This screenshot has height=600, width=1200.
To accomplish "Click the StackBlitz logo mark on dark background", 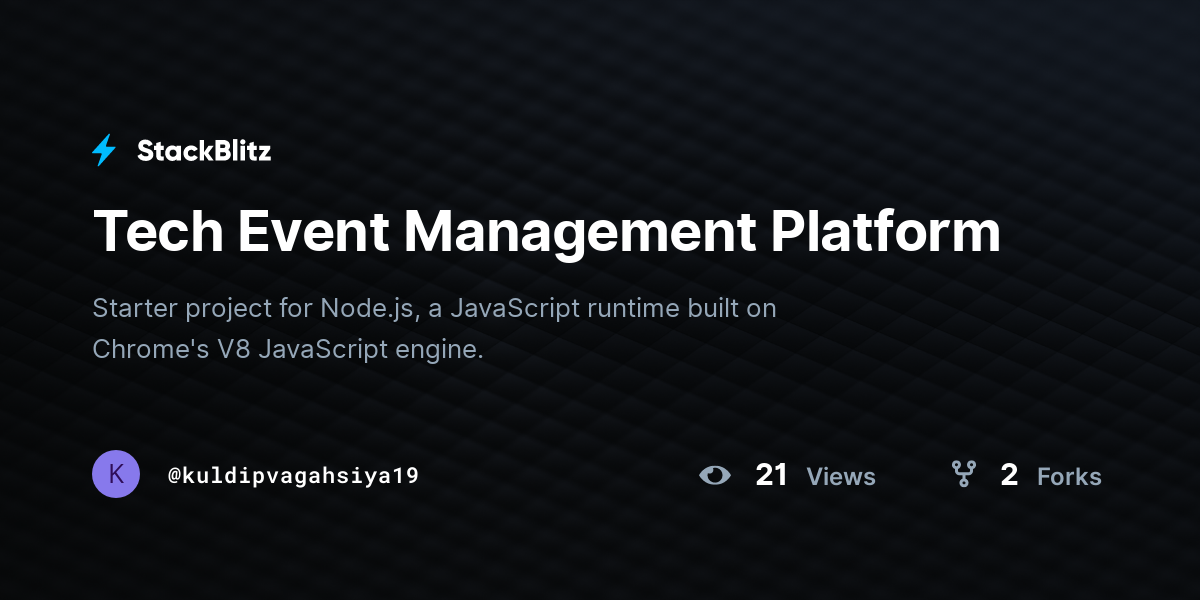I will pos(104,150).
